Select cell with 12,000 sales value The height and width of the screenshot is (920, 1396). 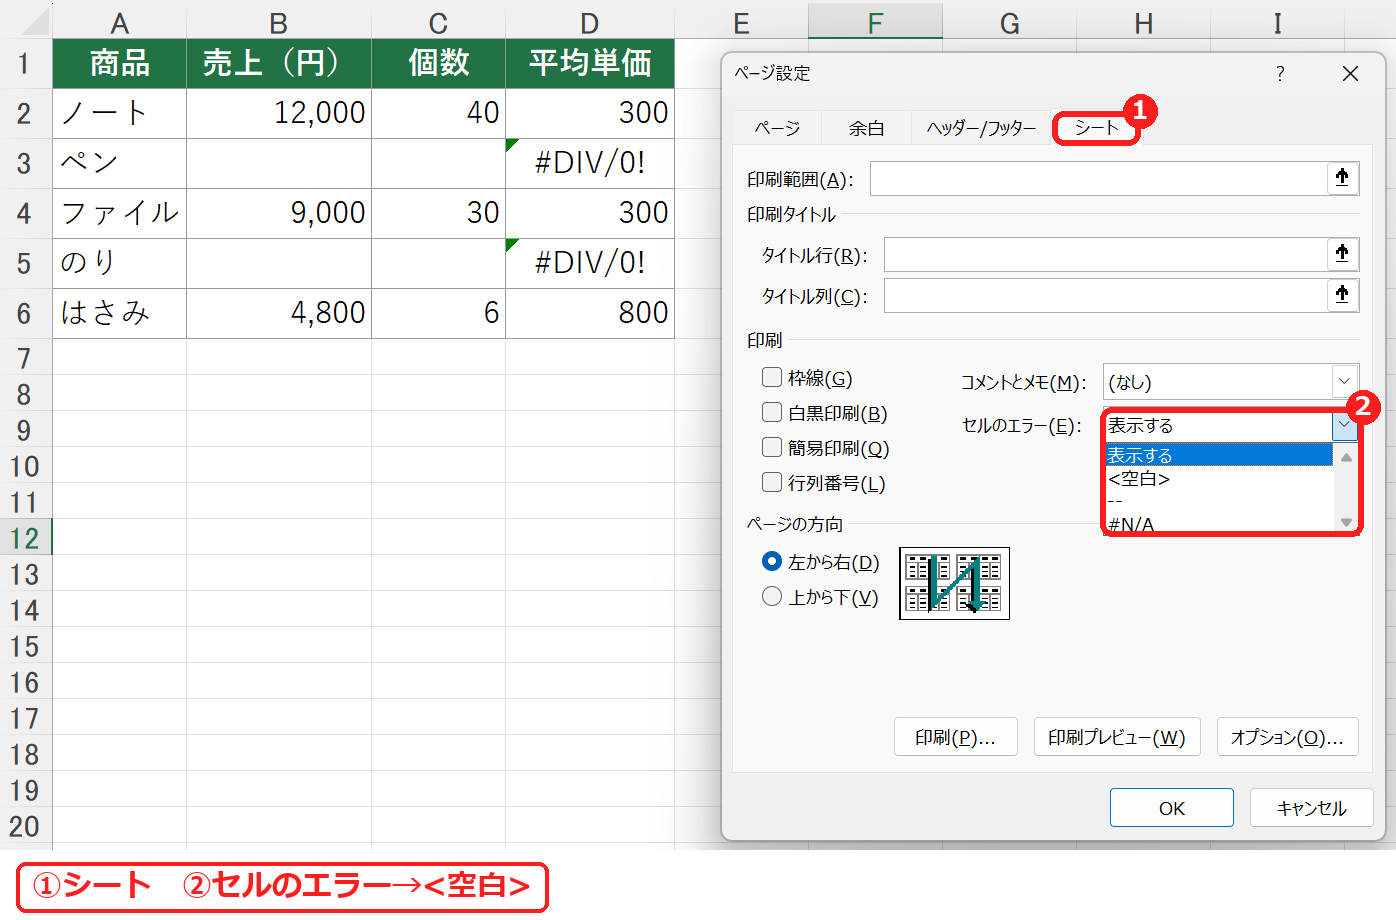pos(279,113)
